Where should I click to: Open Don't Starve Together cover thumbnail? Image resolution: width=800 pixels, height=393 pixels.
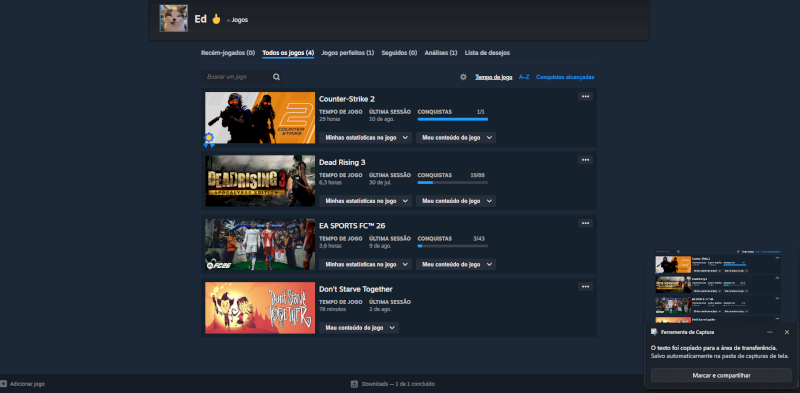click(260, 308)
